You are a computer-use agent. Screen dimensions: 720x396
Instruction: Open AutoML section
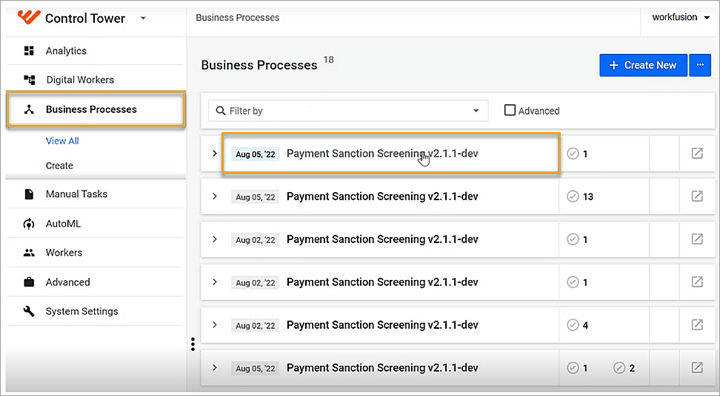point(63,223)
